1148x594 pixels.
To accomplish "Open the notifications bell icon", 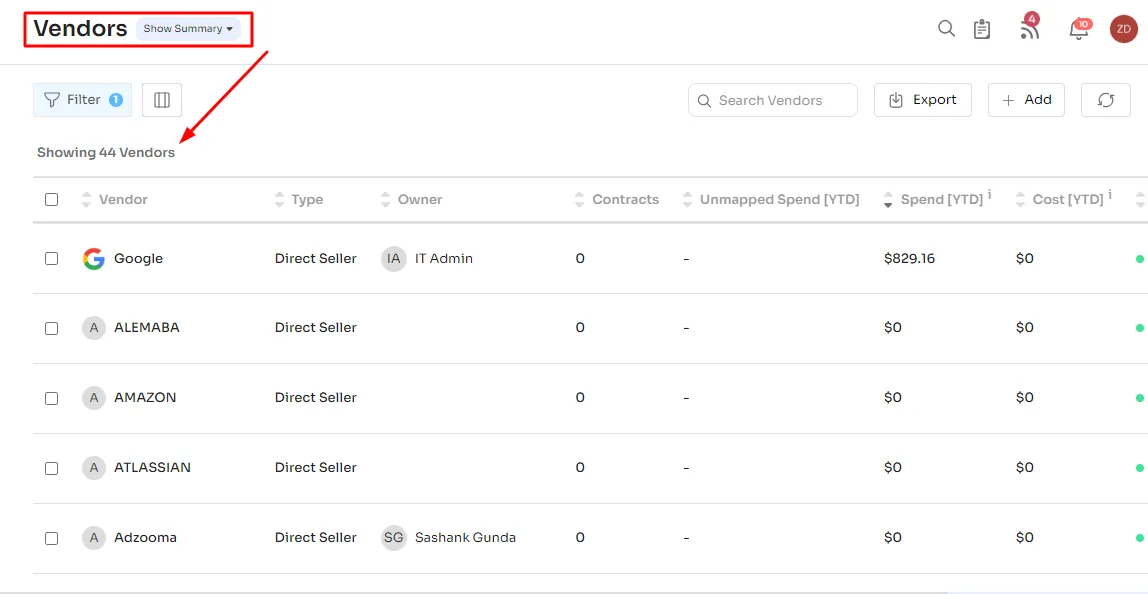I will coord(1079,29).
